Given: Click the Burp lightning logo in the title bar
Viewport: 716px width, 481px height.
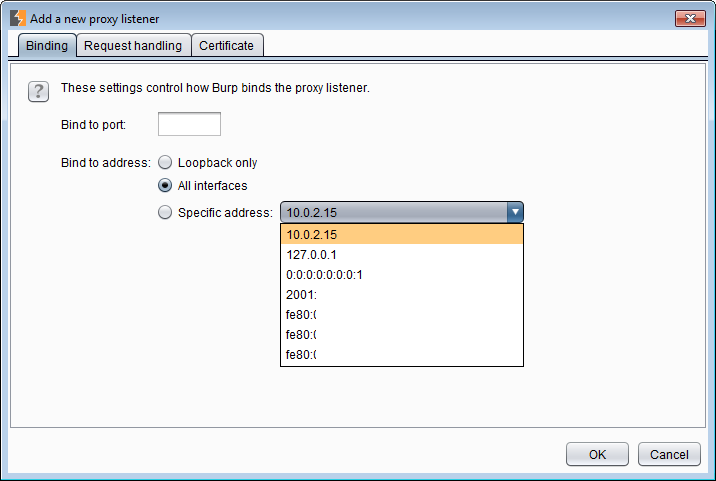Looking at the screenshot, I should (18, 19).
